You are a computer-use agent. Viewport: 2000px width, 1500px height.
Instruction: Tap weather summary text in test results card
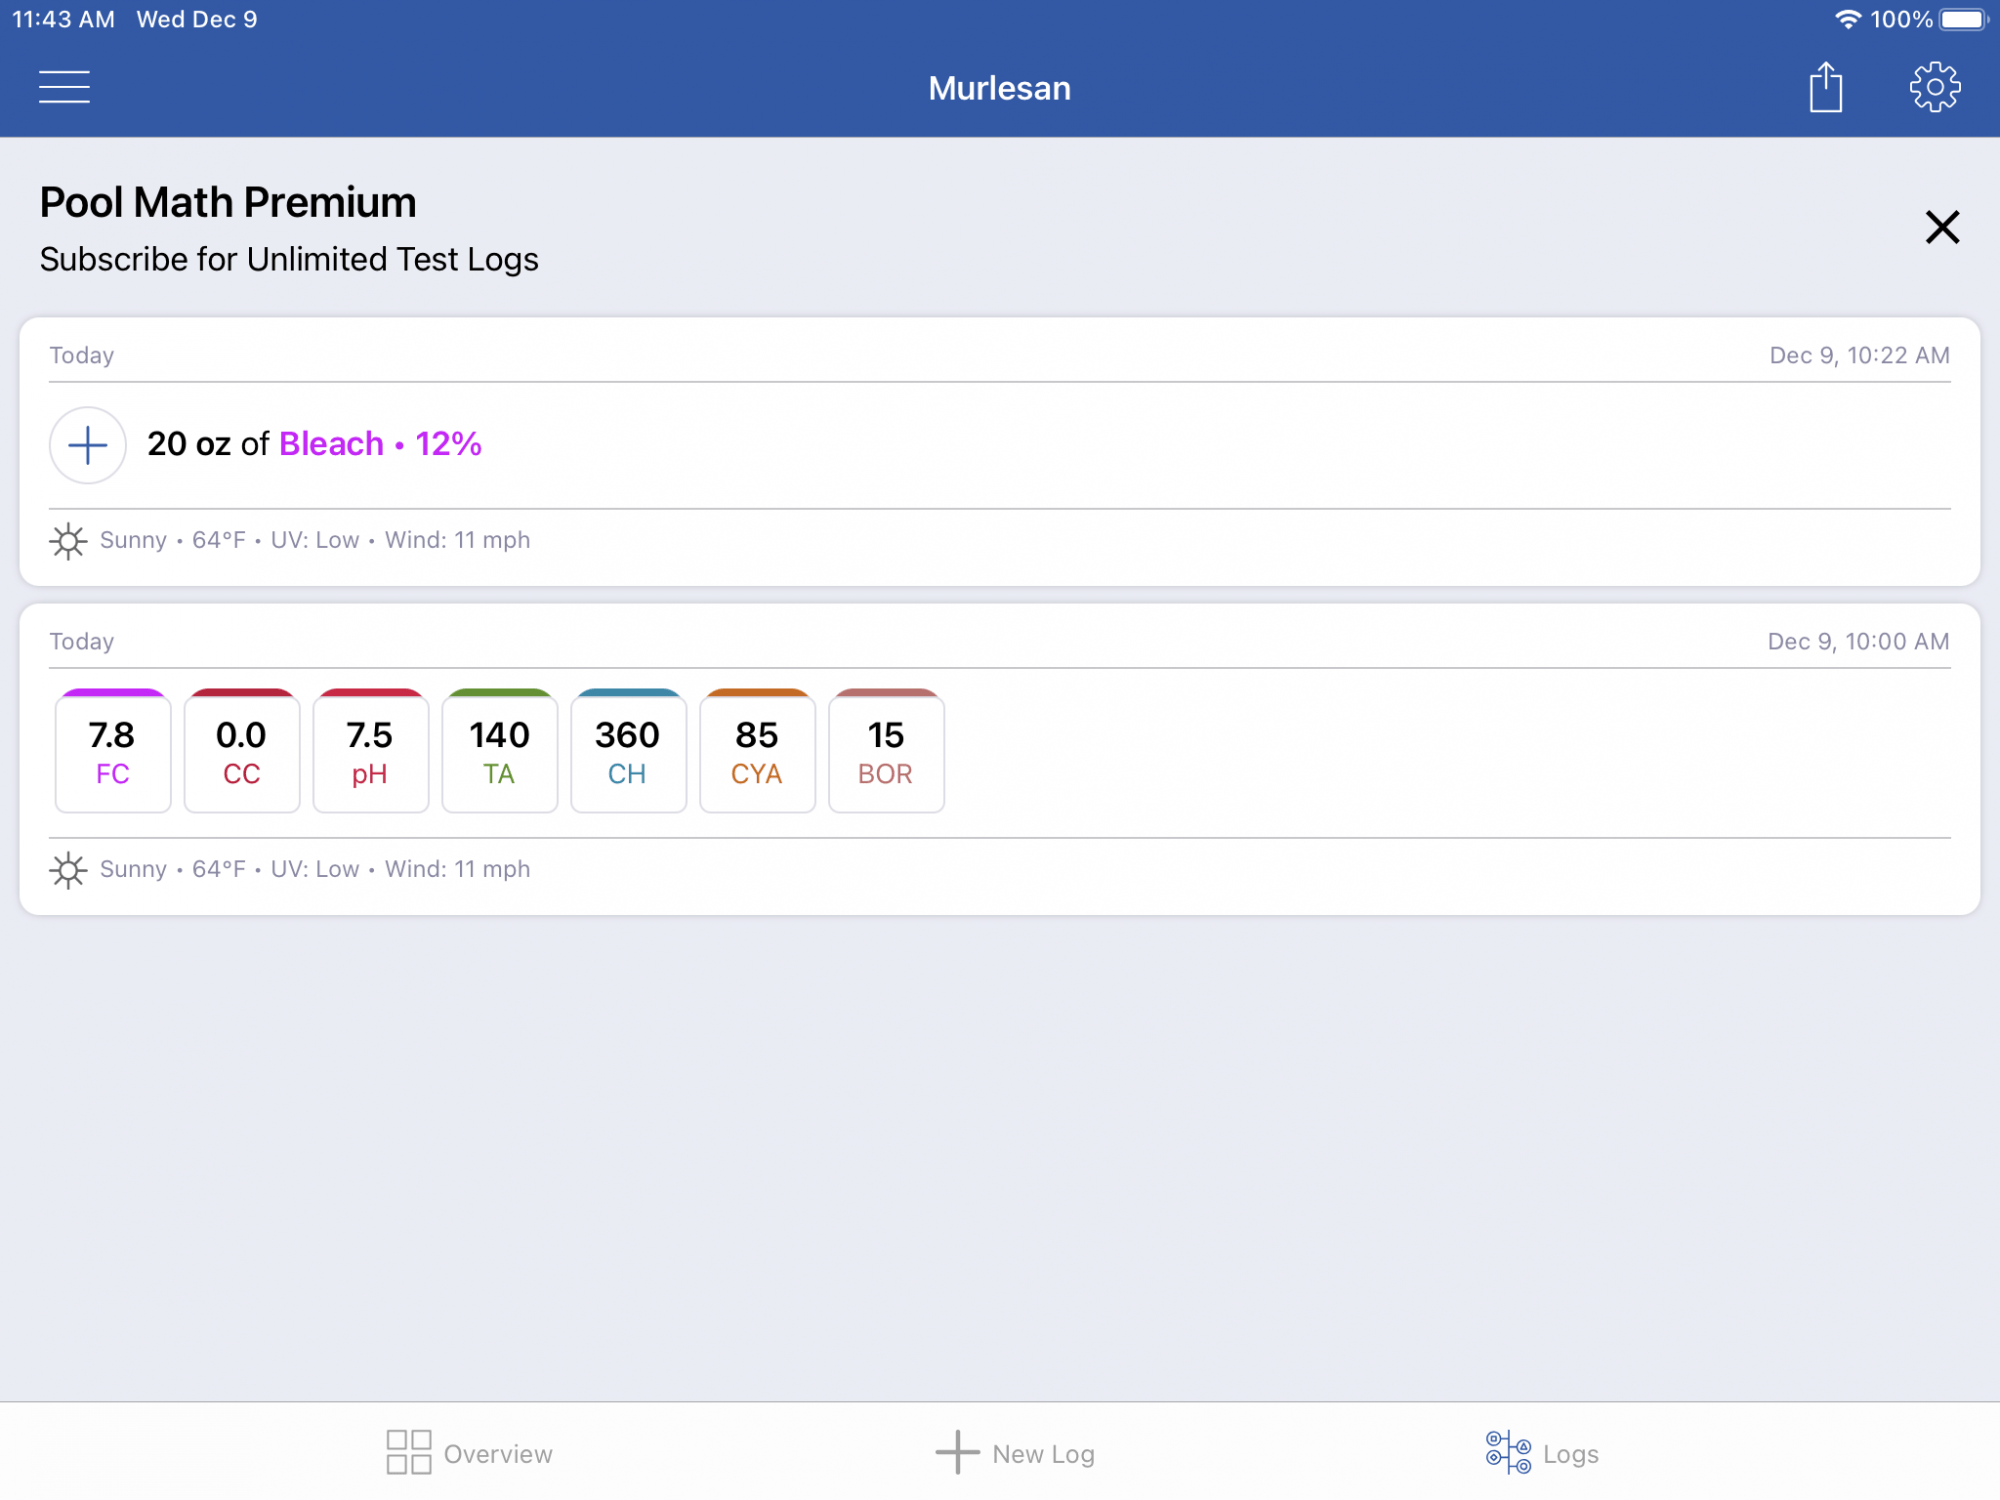pyautogui.click(x=315, y=869)
